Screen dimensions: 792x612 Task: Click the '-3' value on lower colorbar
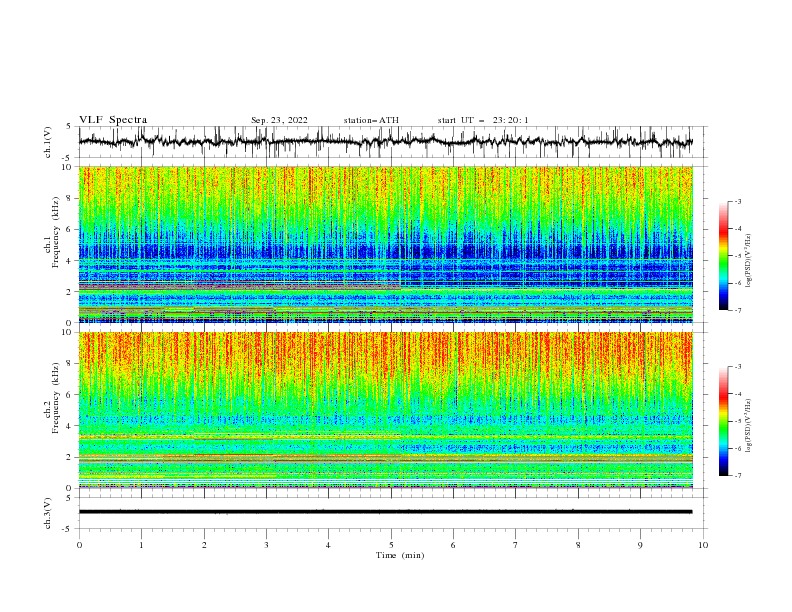[738, 367]
